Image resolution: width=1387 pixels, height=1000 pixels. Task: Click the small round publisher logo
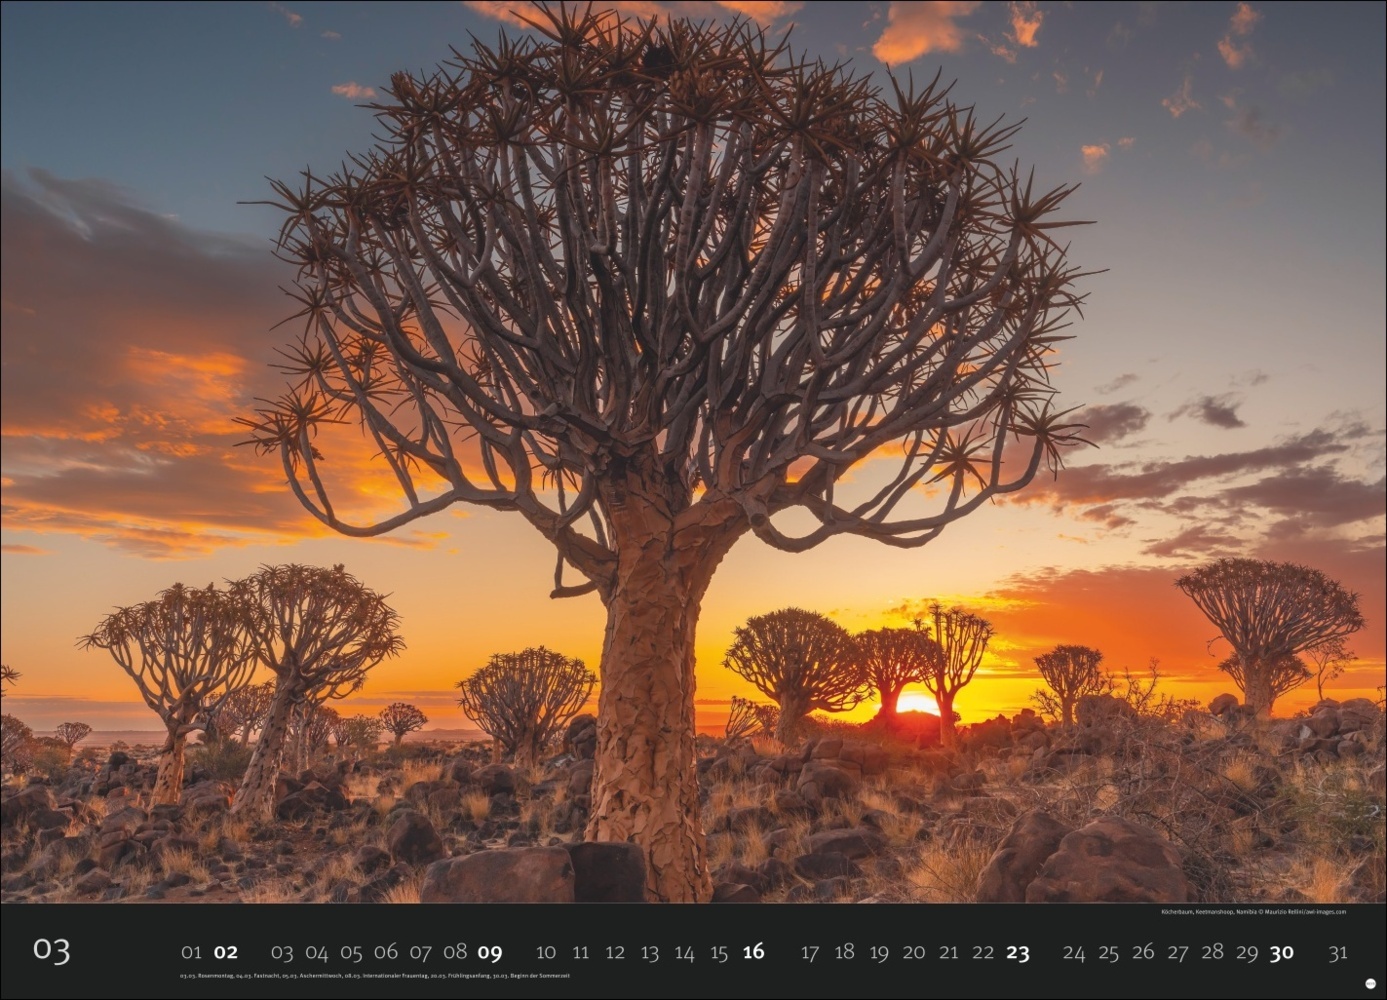tap(1369, 983)
